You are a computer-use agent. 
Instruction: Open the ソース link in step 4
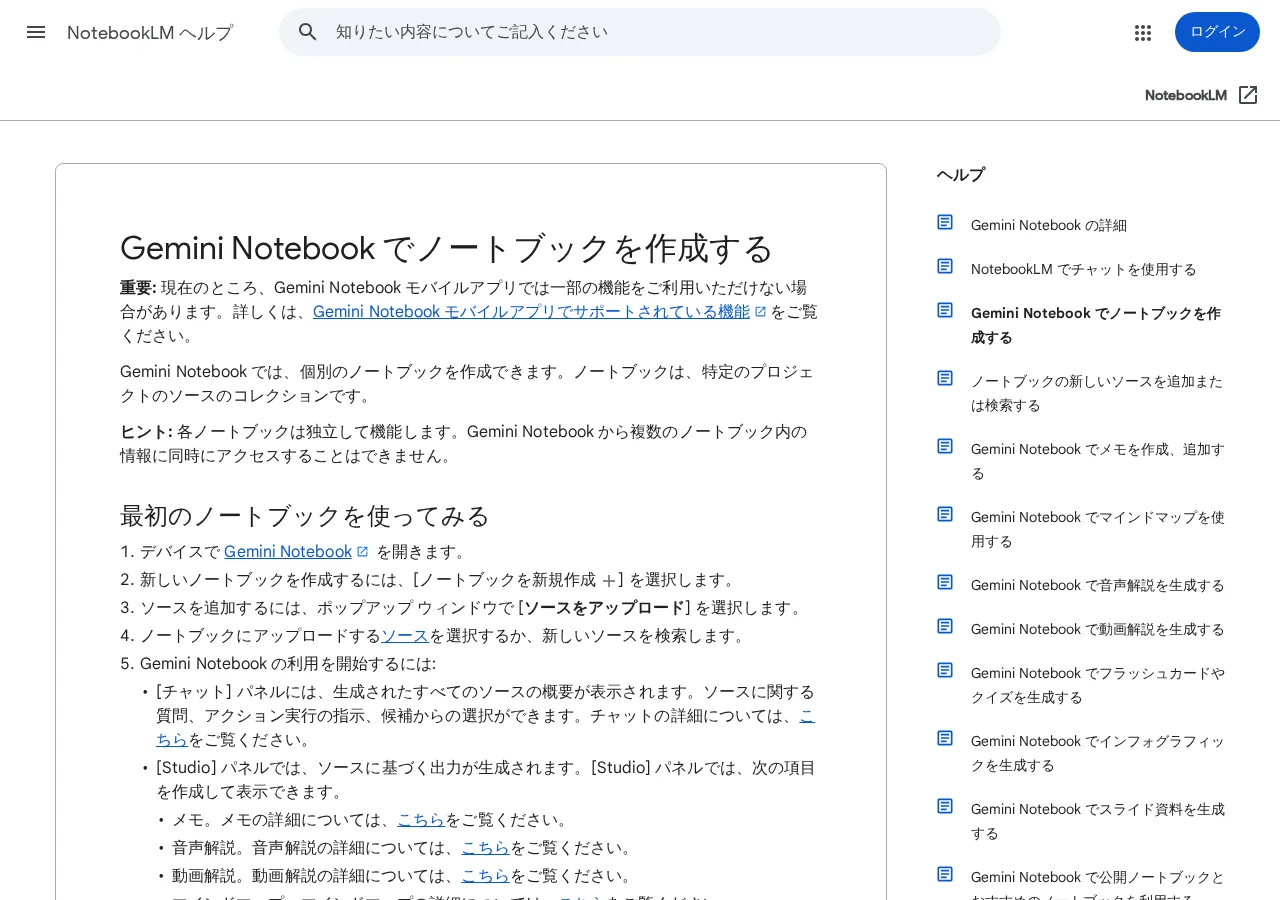405,635
